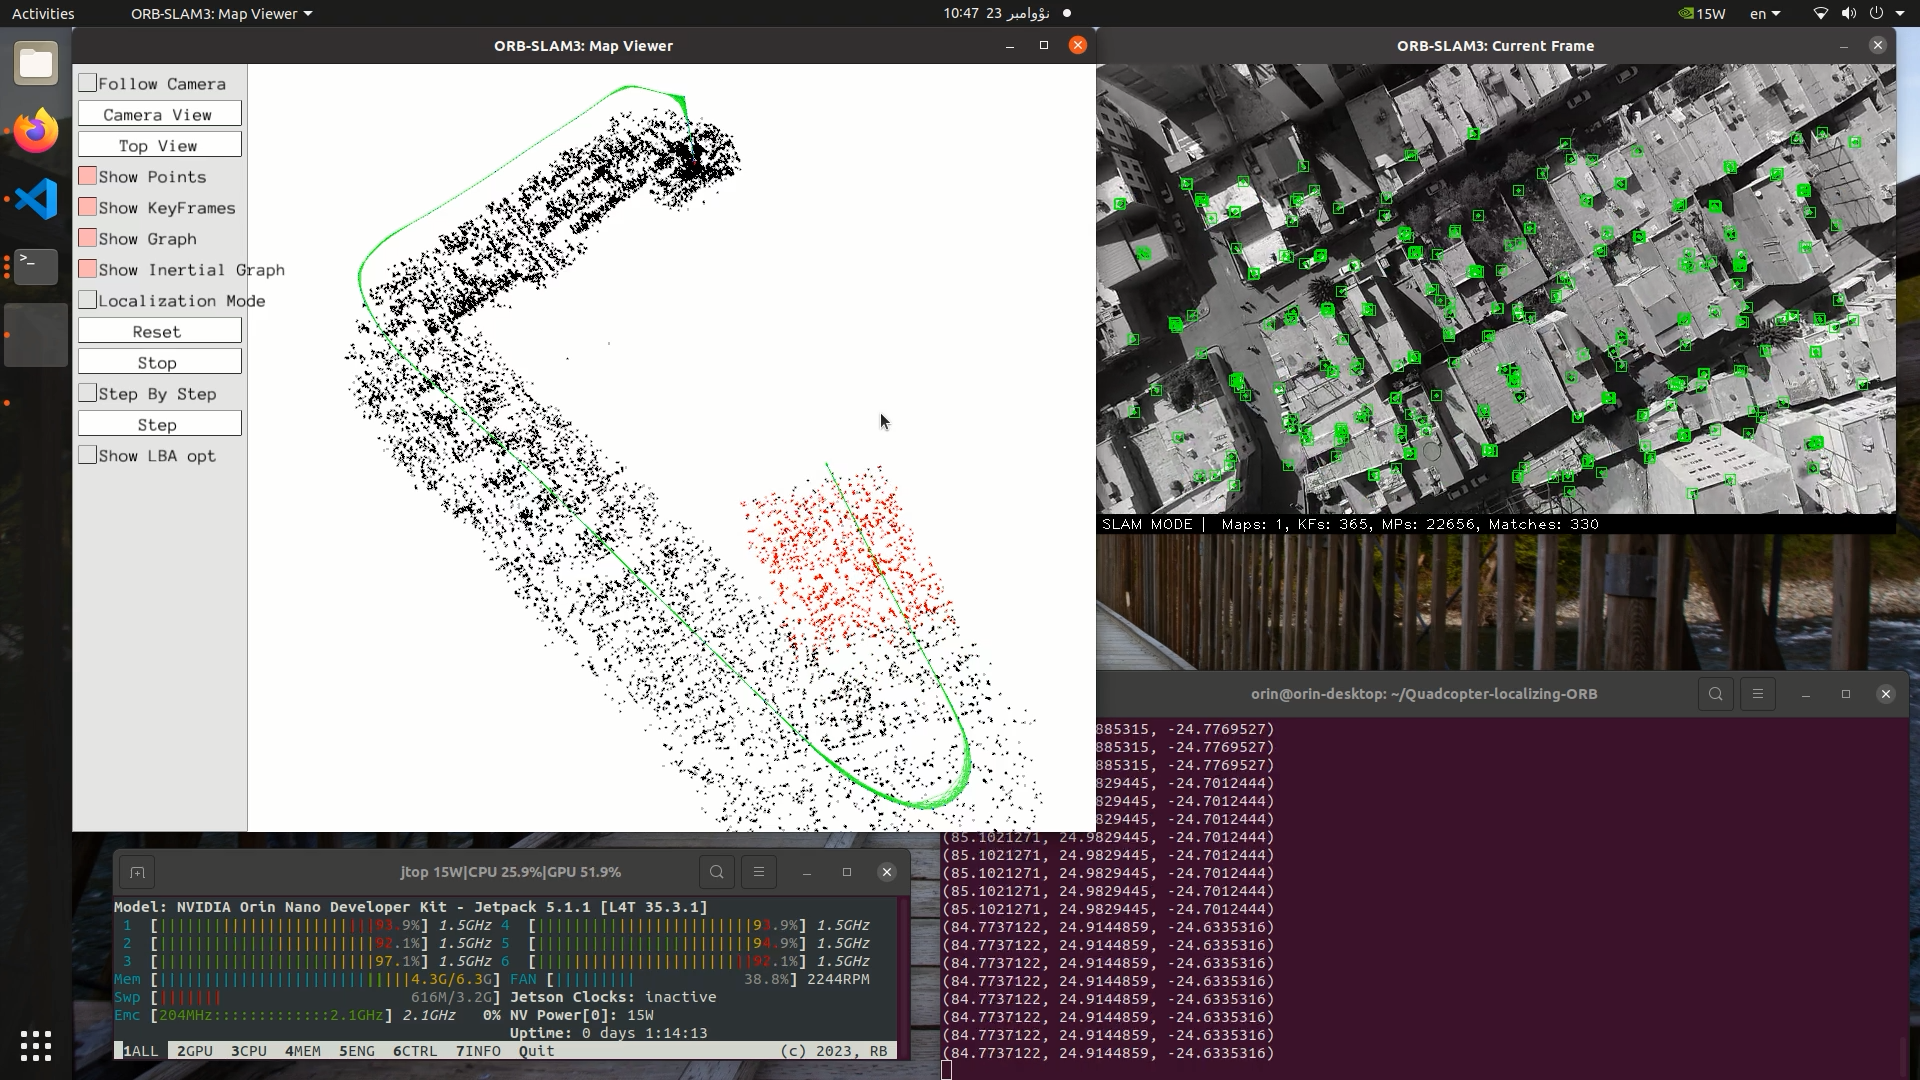Open the 4MEM tab in jtop
This screenshot has height=1080, width=1920.
(x=303, y=1051)
